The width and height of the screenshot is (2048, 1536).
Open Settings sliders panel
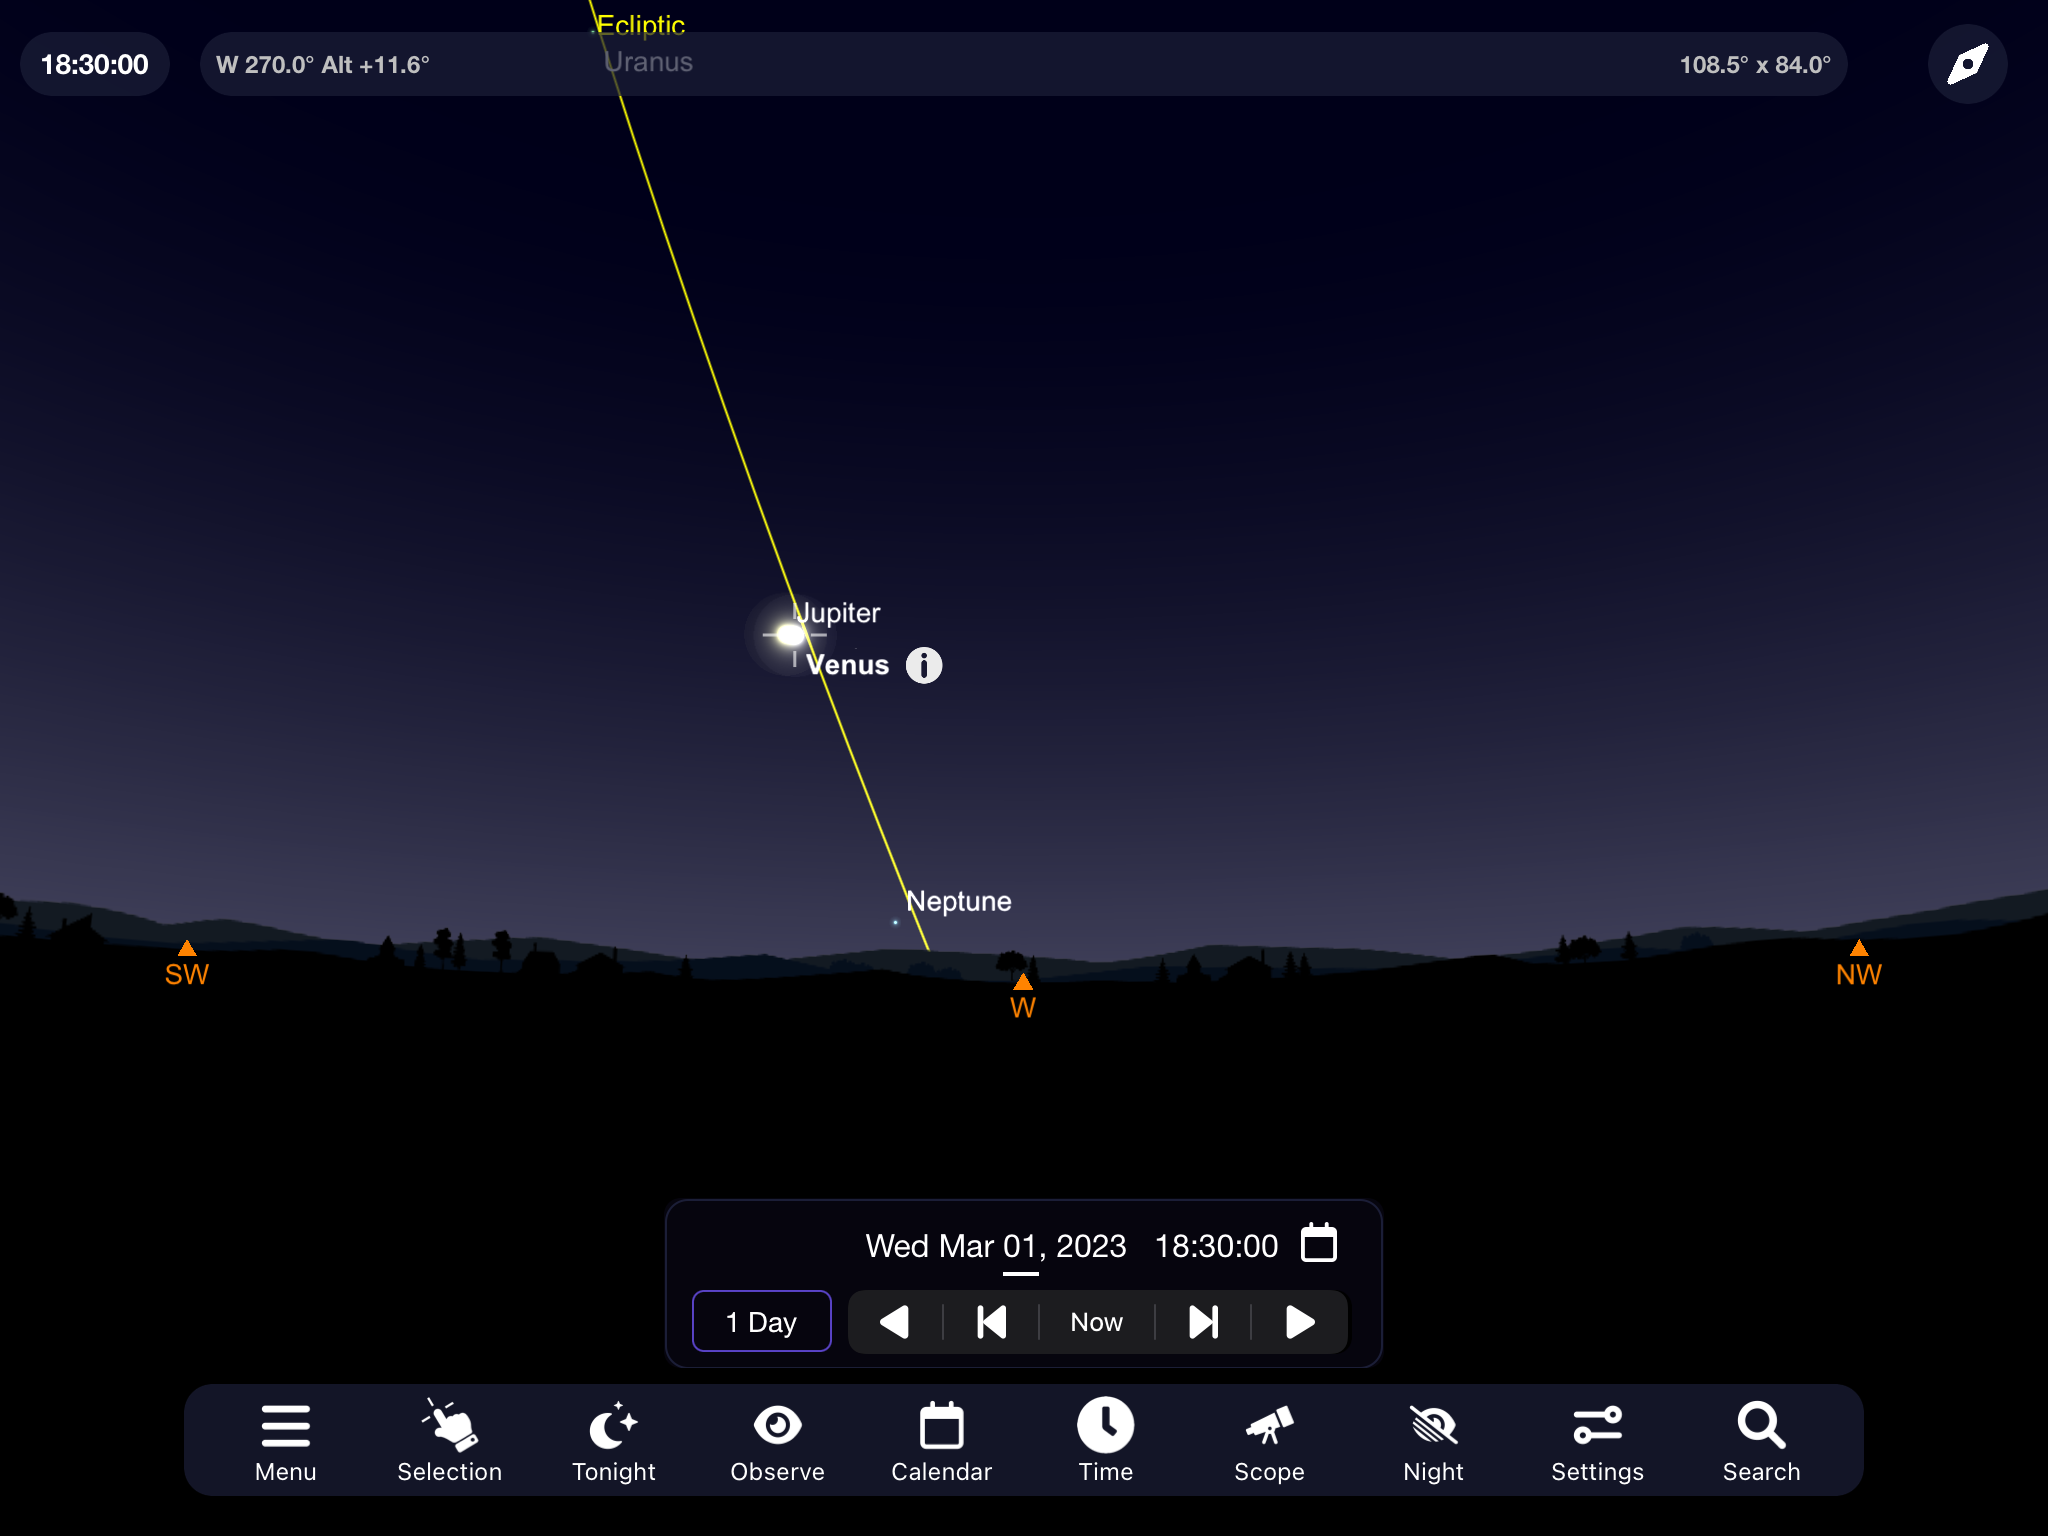[1597, 1441]
